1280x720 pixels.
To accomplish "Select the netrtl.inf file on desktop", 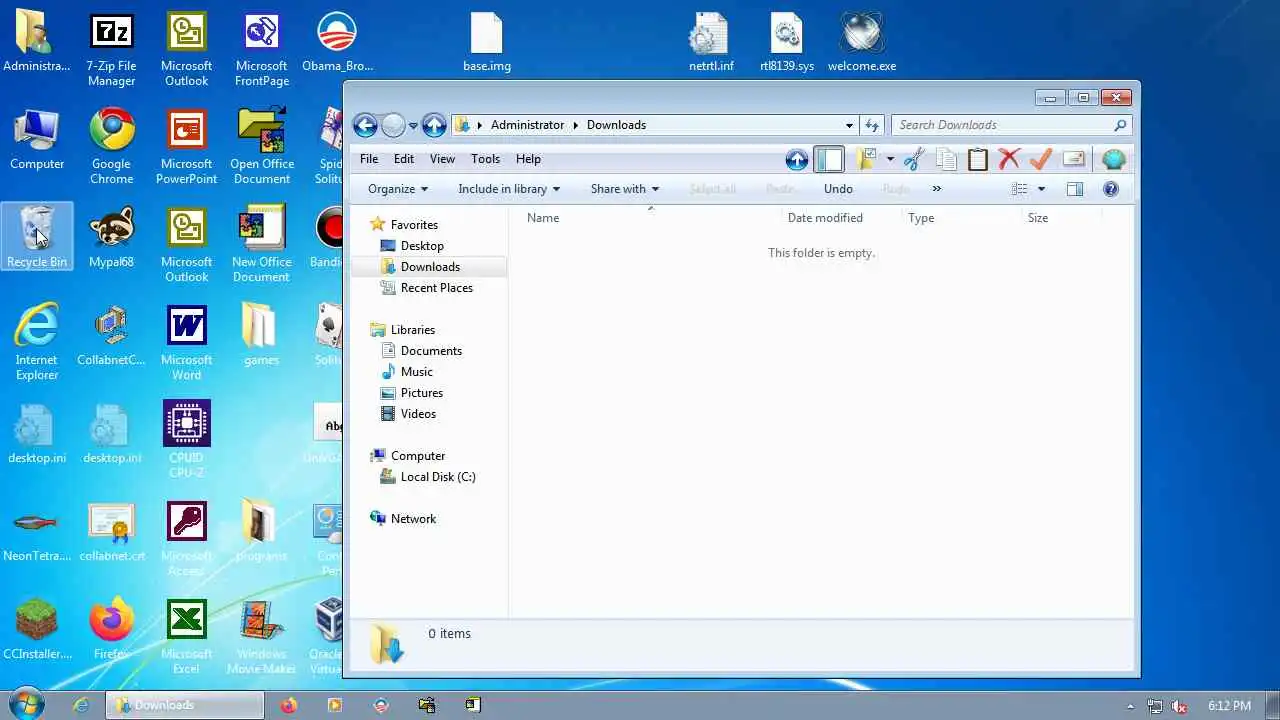I will 711,43.
